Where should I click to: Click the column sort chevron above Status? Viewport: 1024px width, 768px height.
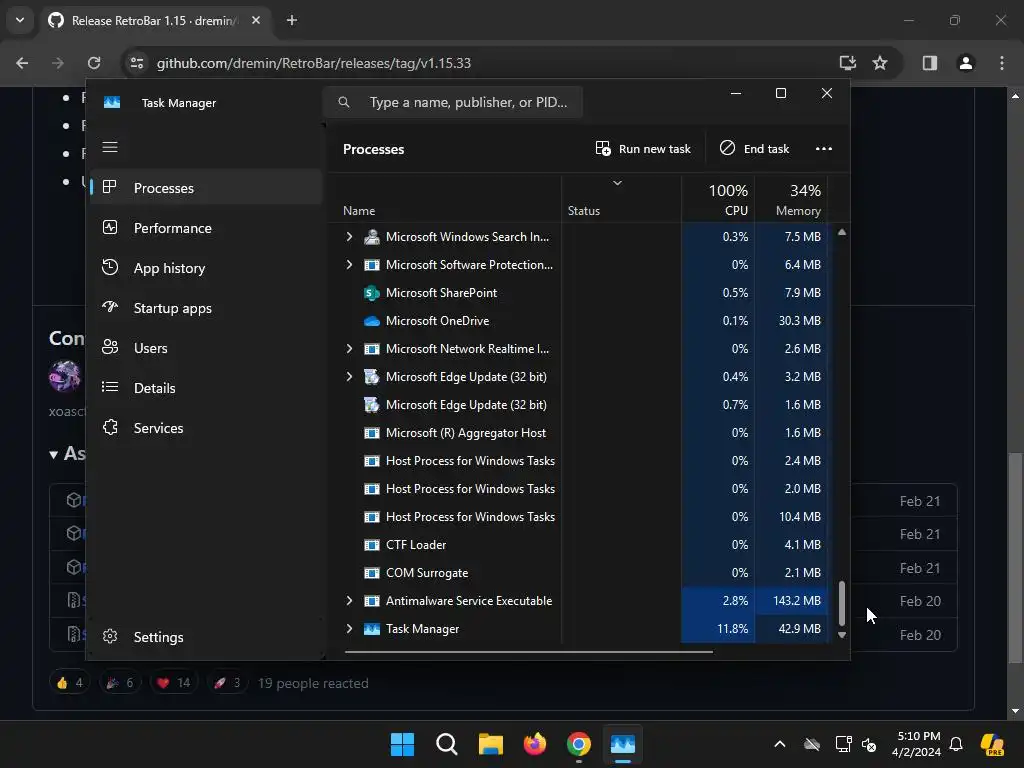pos(617,183)
